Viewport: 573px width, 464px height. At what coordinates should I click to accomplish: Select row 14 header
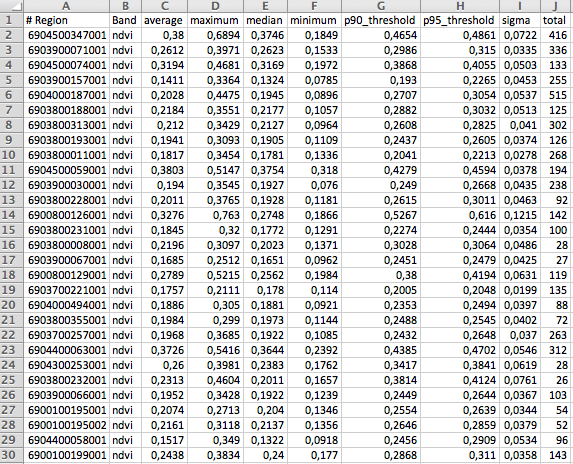click(x=12, y=215)
